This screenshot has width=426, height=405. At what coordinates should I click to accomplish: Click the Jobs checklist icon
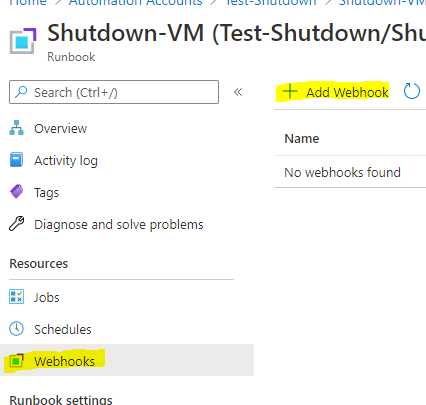pos(16,296)
